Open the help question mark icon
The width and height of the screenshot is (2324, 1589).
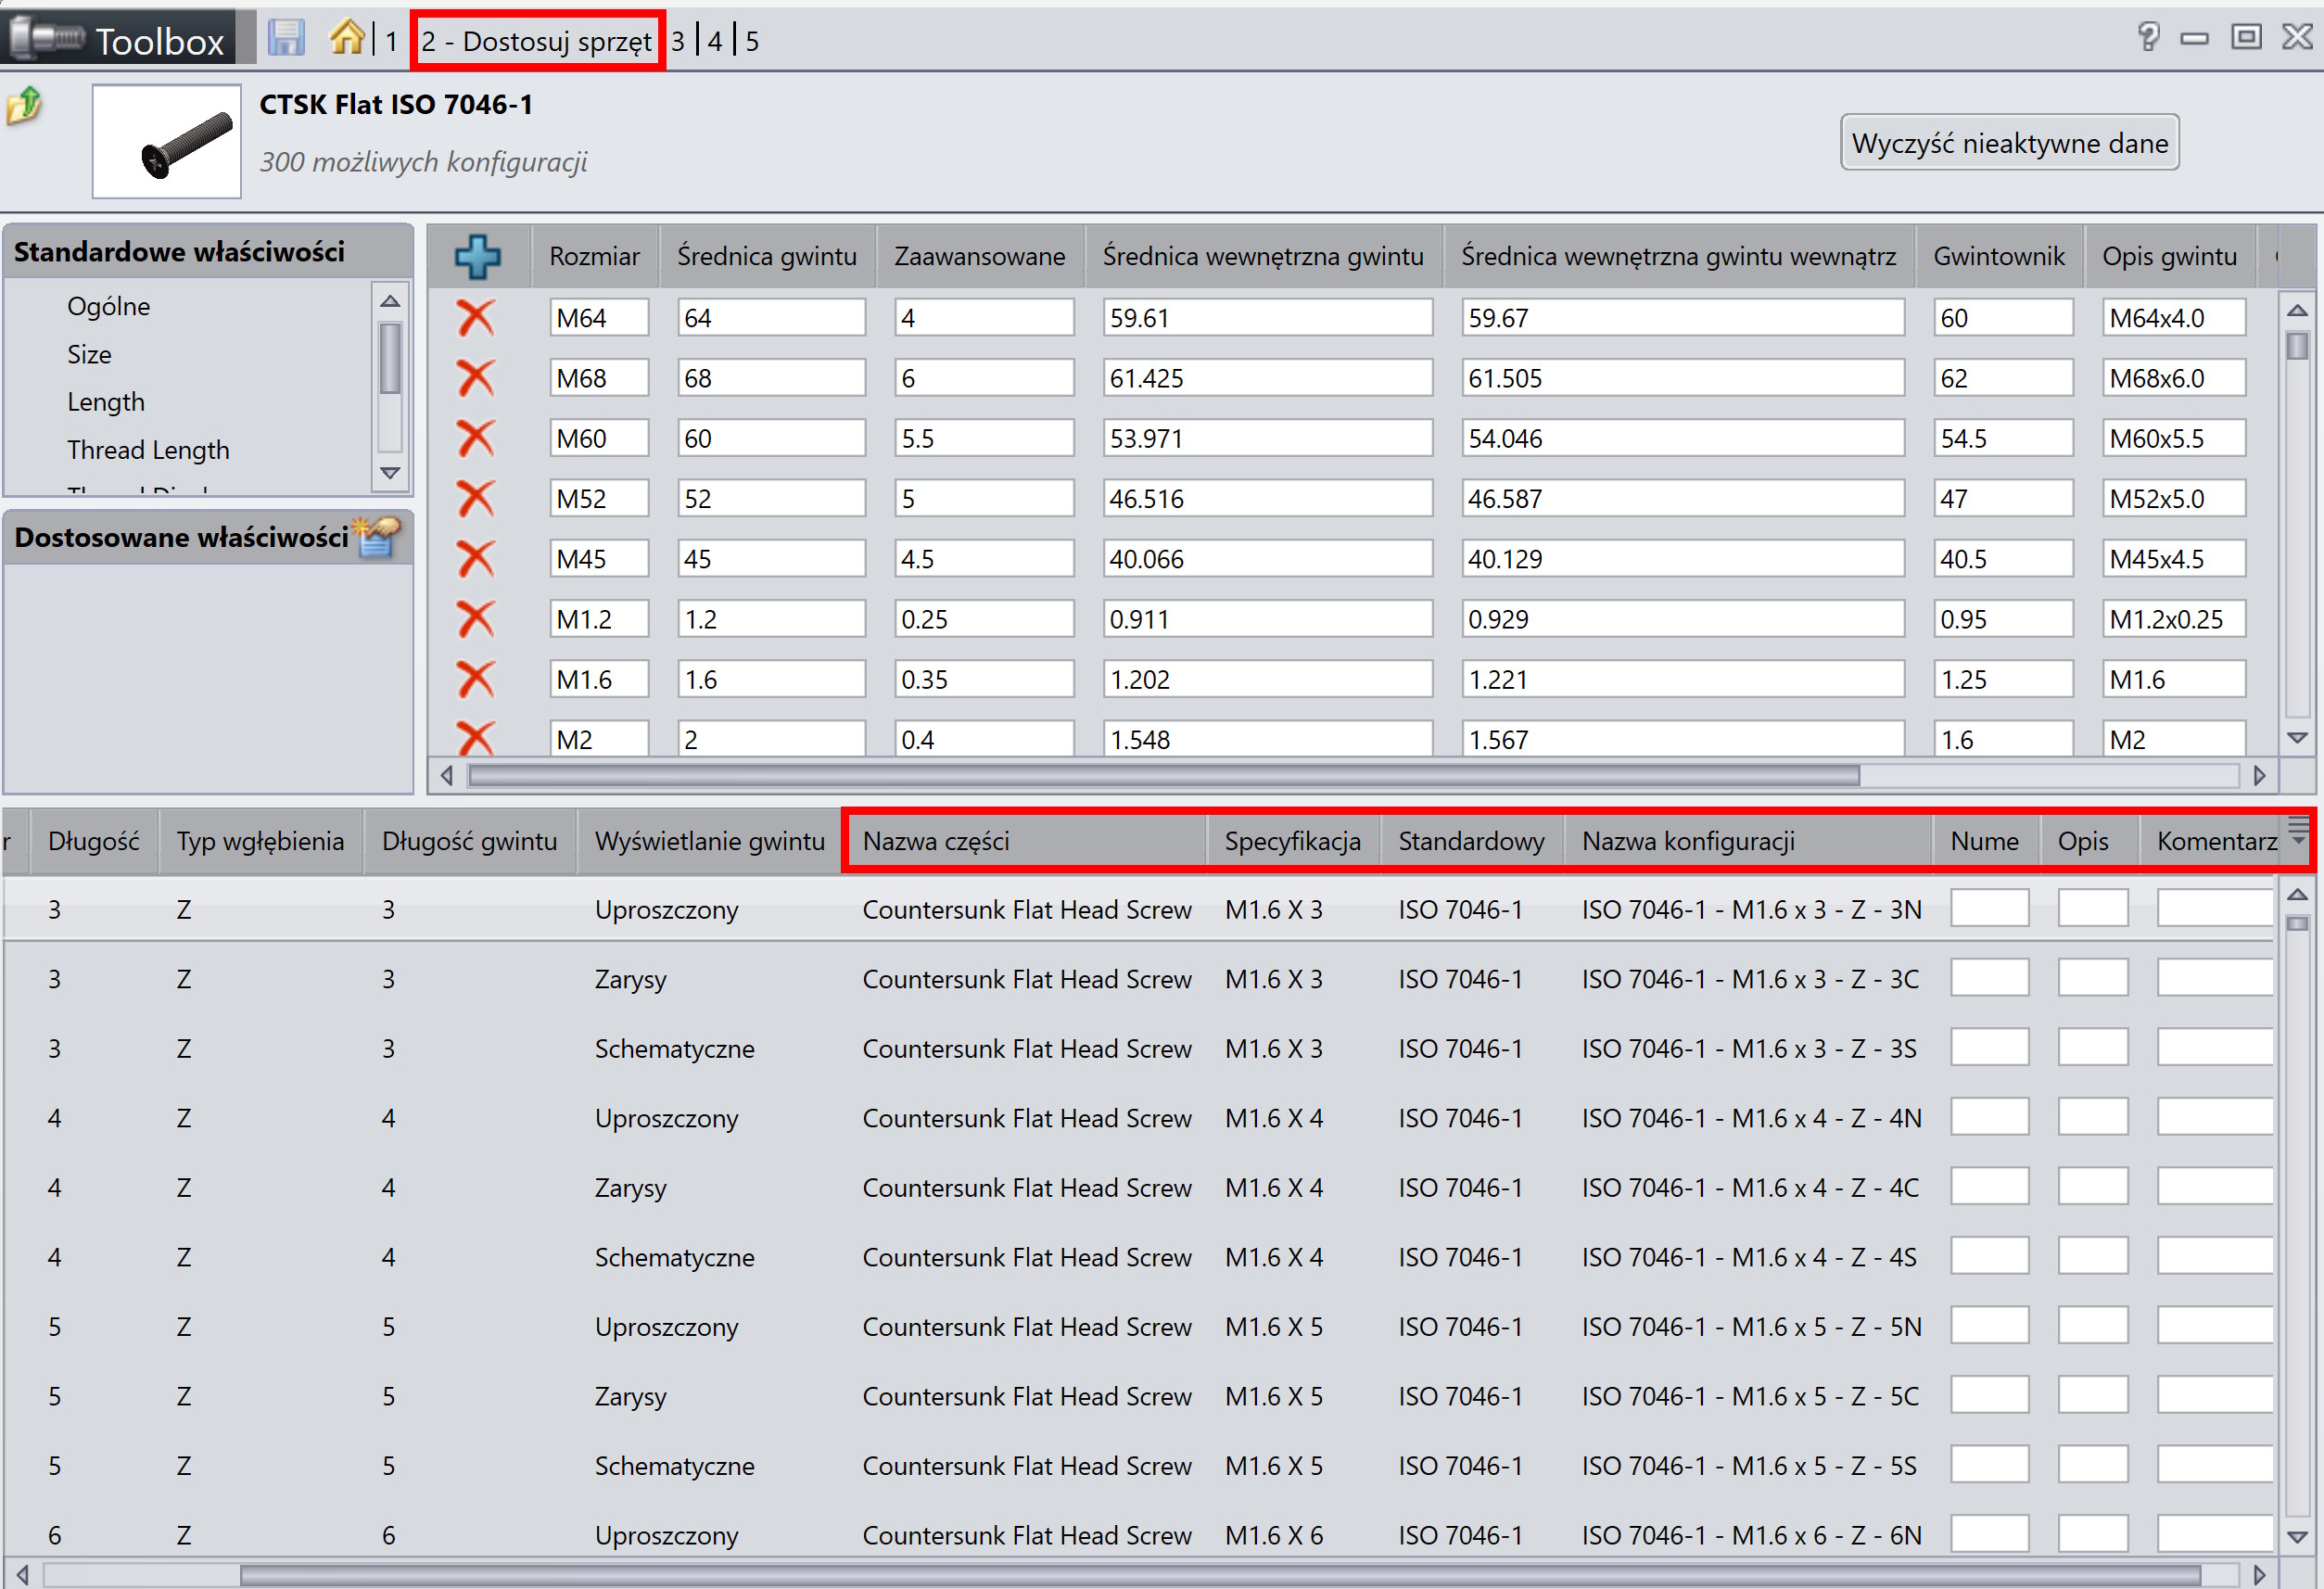[x=2147, y=38]
